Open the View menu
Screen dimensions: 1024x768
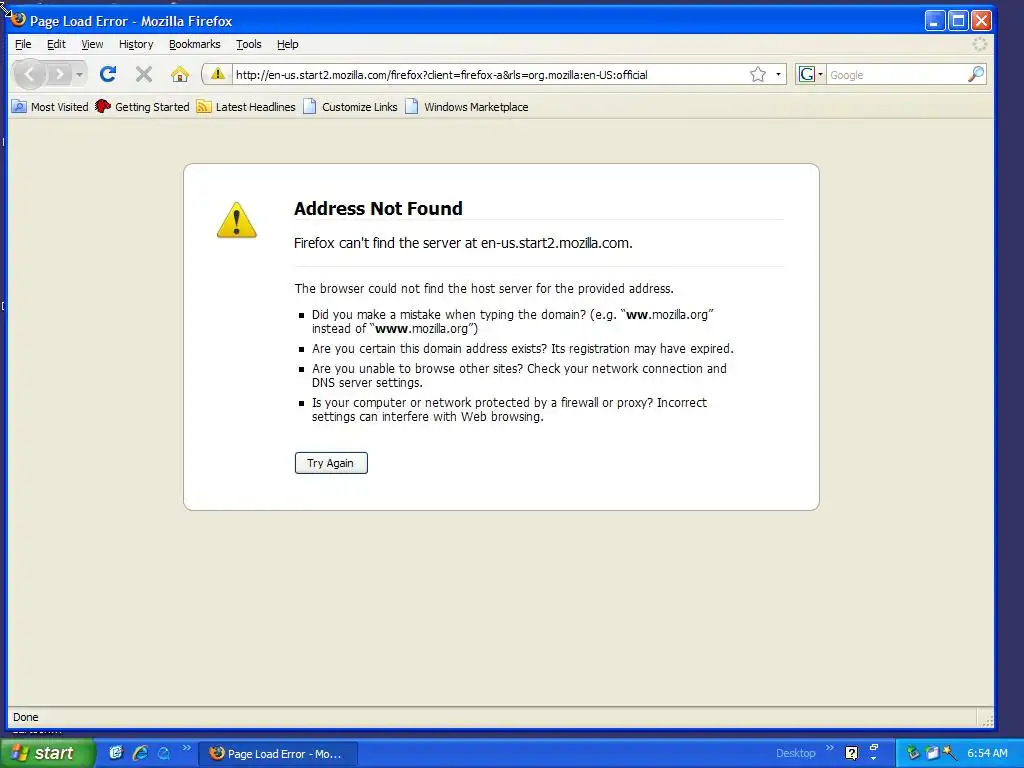(92, 44)
